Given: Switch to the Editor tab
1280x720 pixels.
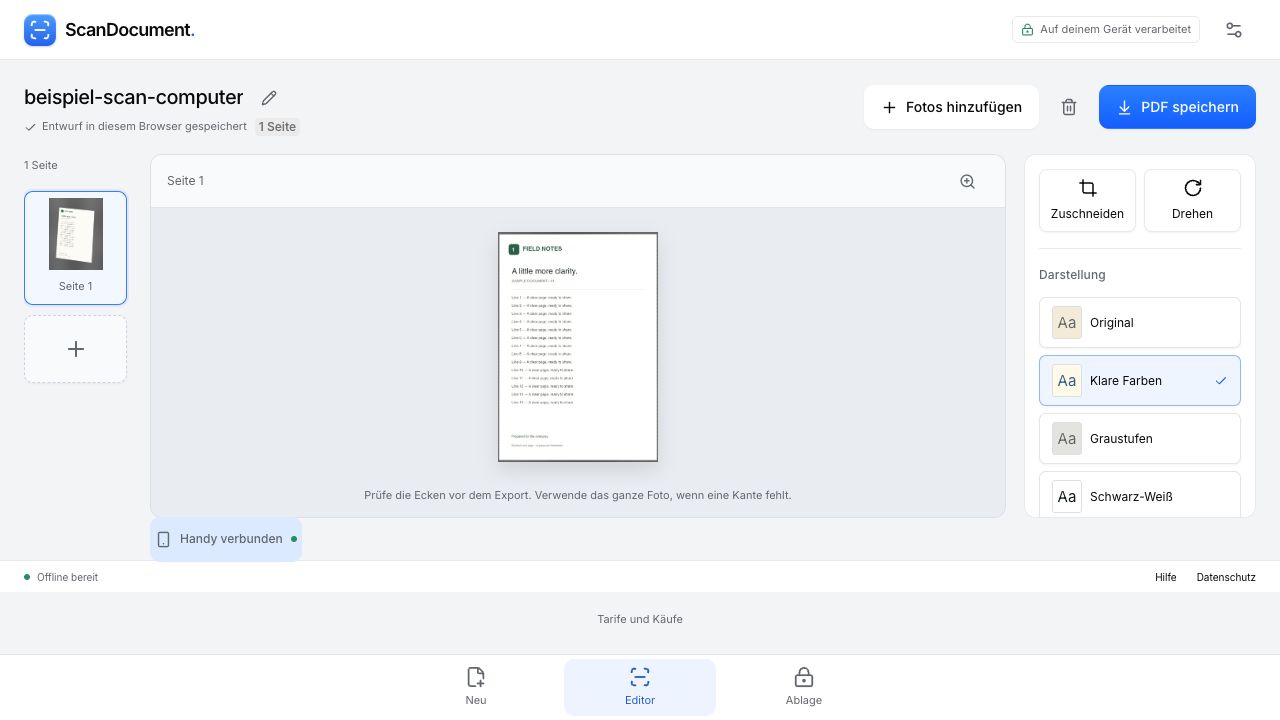Looking at the screenshot, I should (640, 687).
